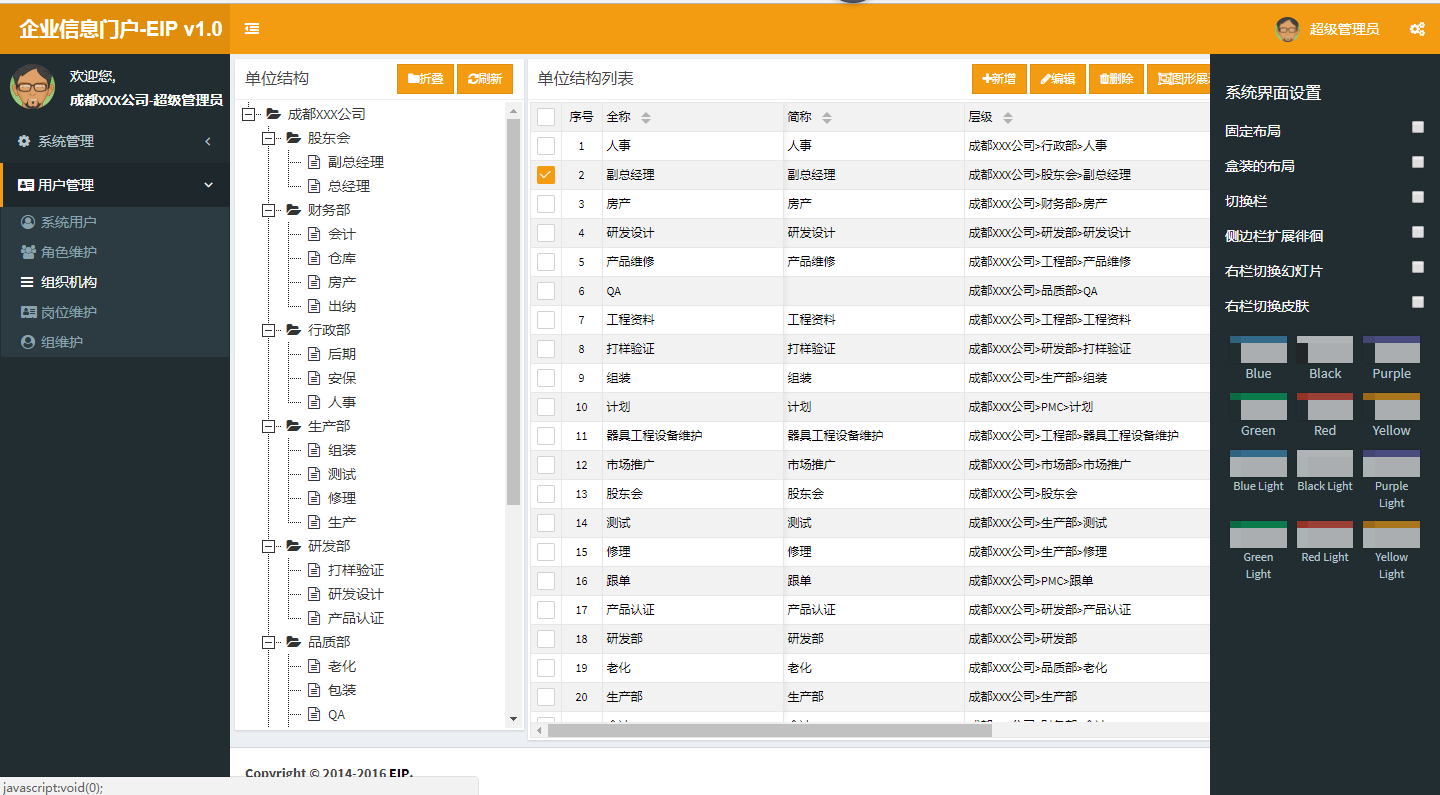Screen dimensions: 1440x795
Task: Tick the select-all checkbox in table header
Action: (x=546, y=117)
